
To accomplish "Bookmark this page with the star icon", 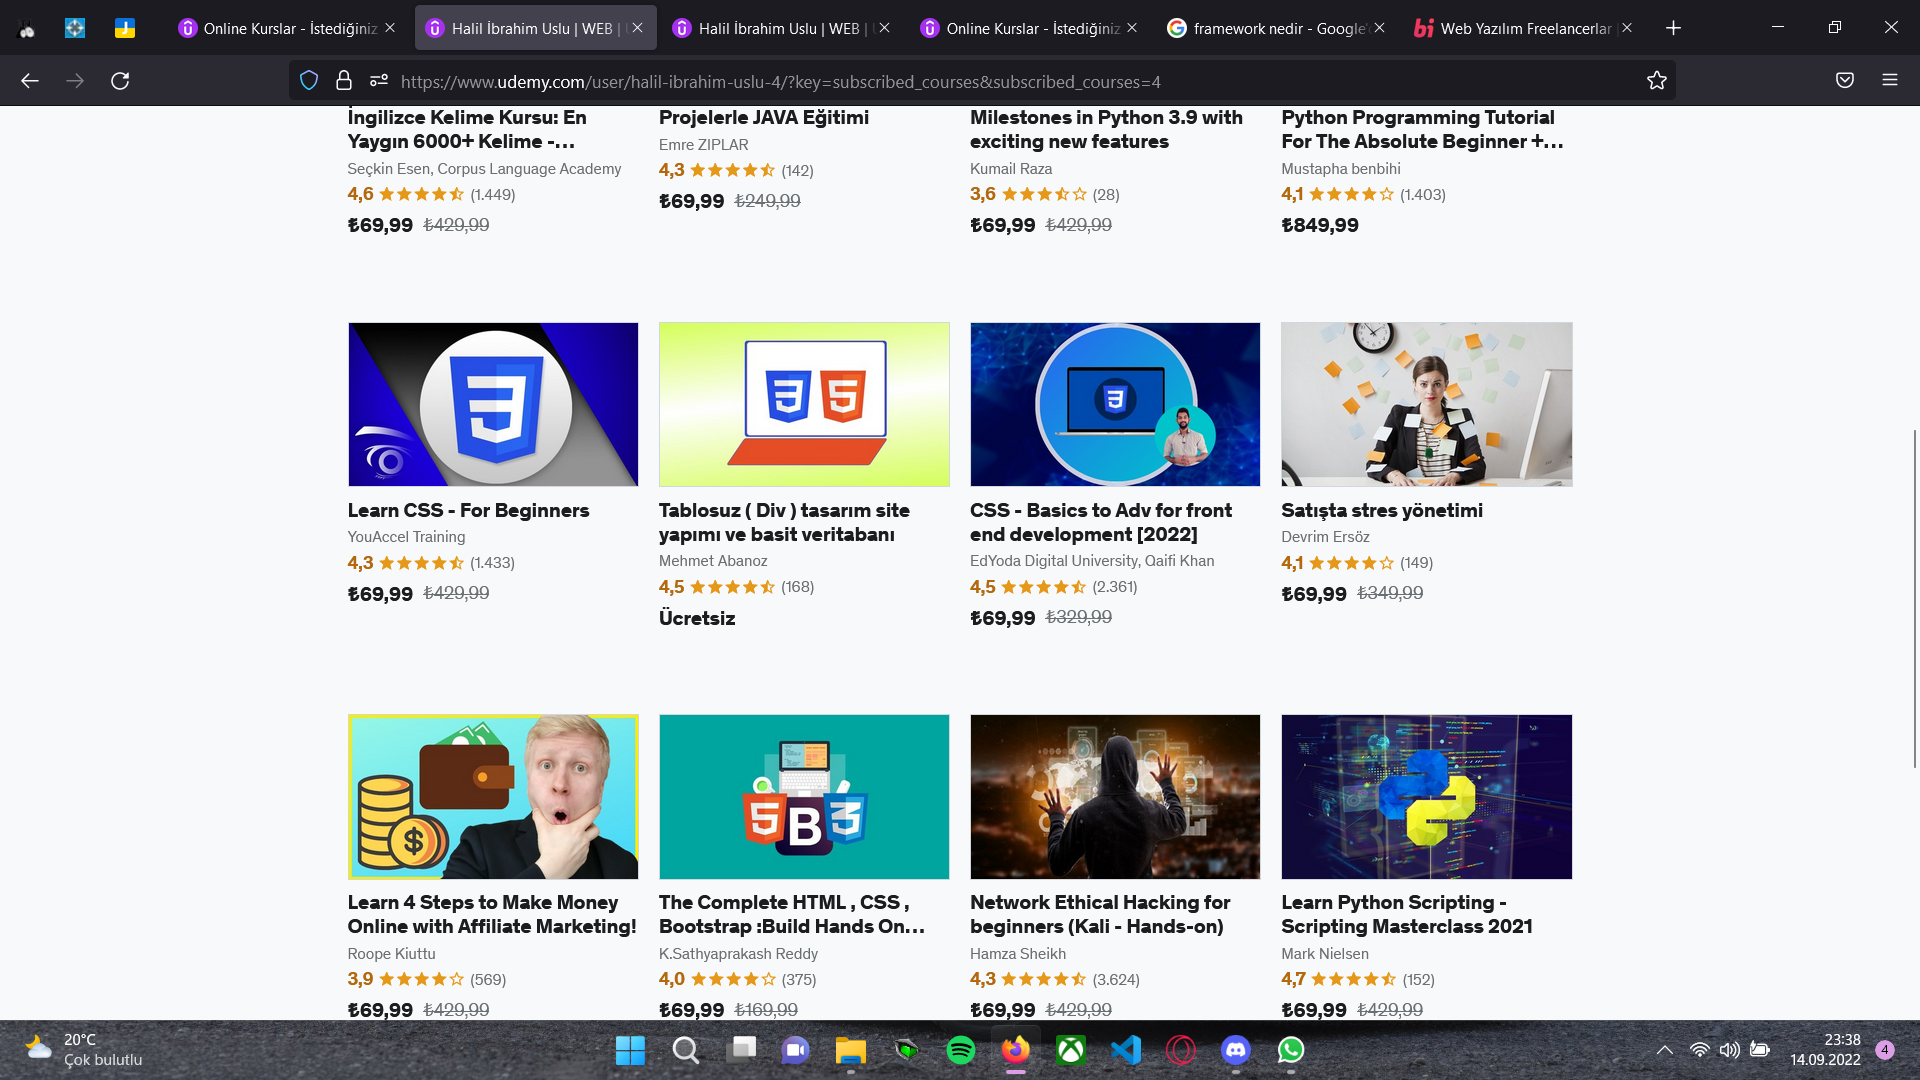I will click(x=1657, y=81).
